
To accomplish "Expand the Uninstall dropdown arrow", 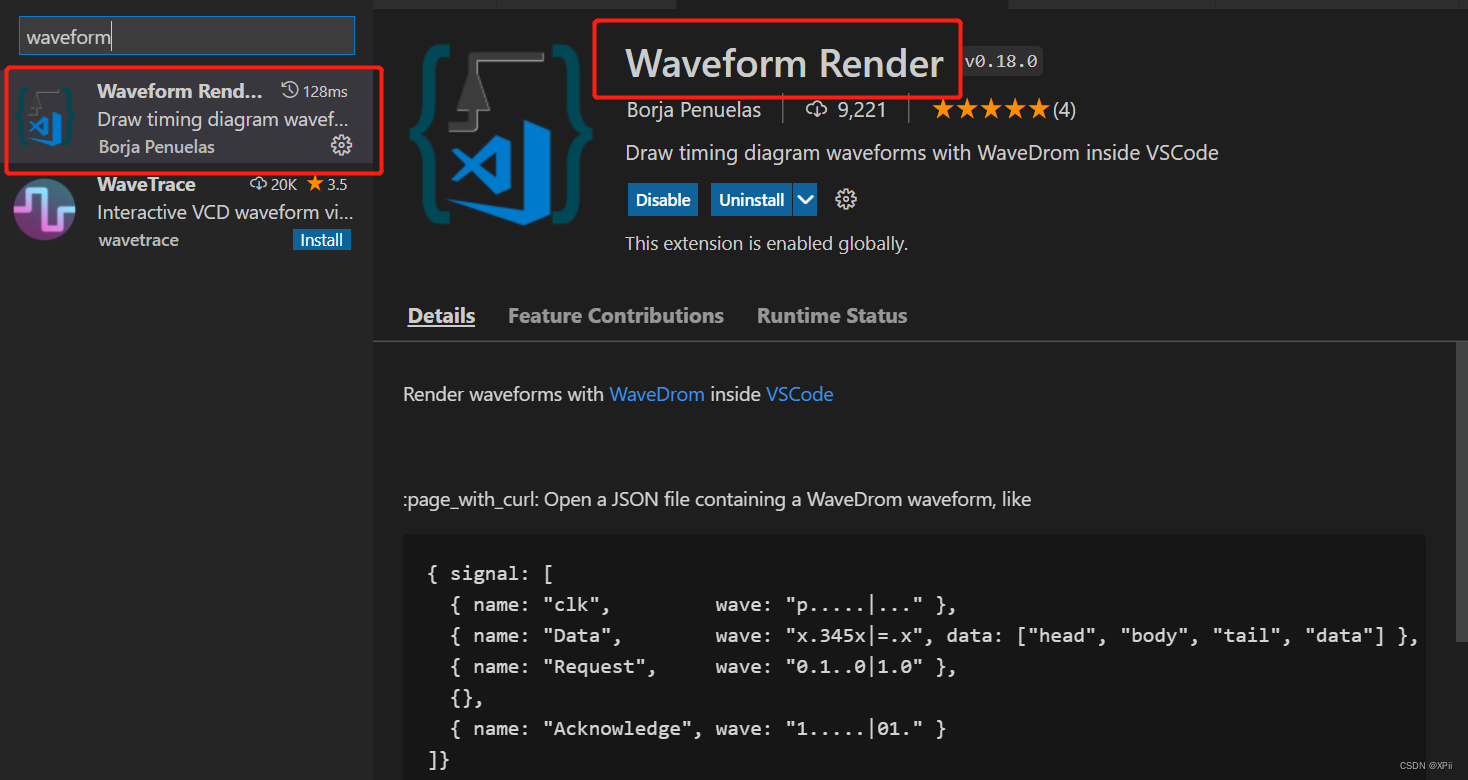I will tap(805, 200).
